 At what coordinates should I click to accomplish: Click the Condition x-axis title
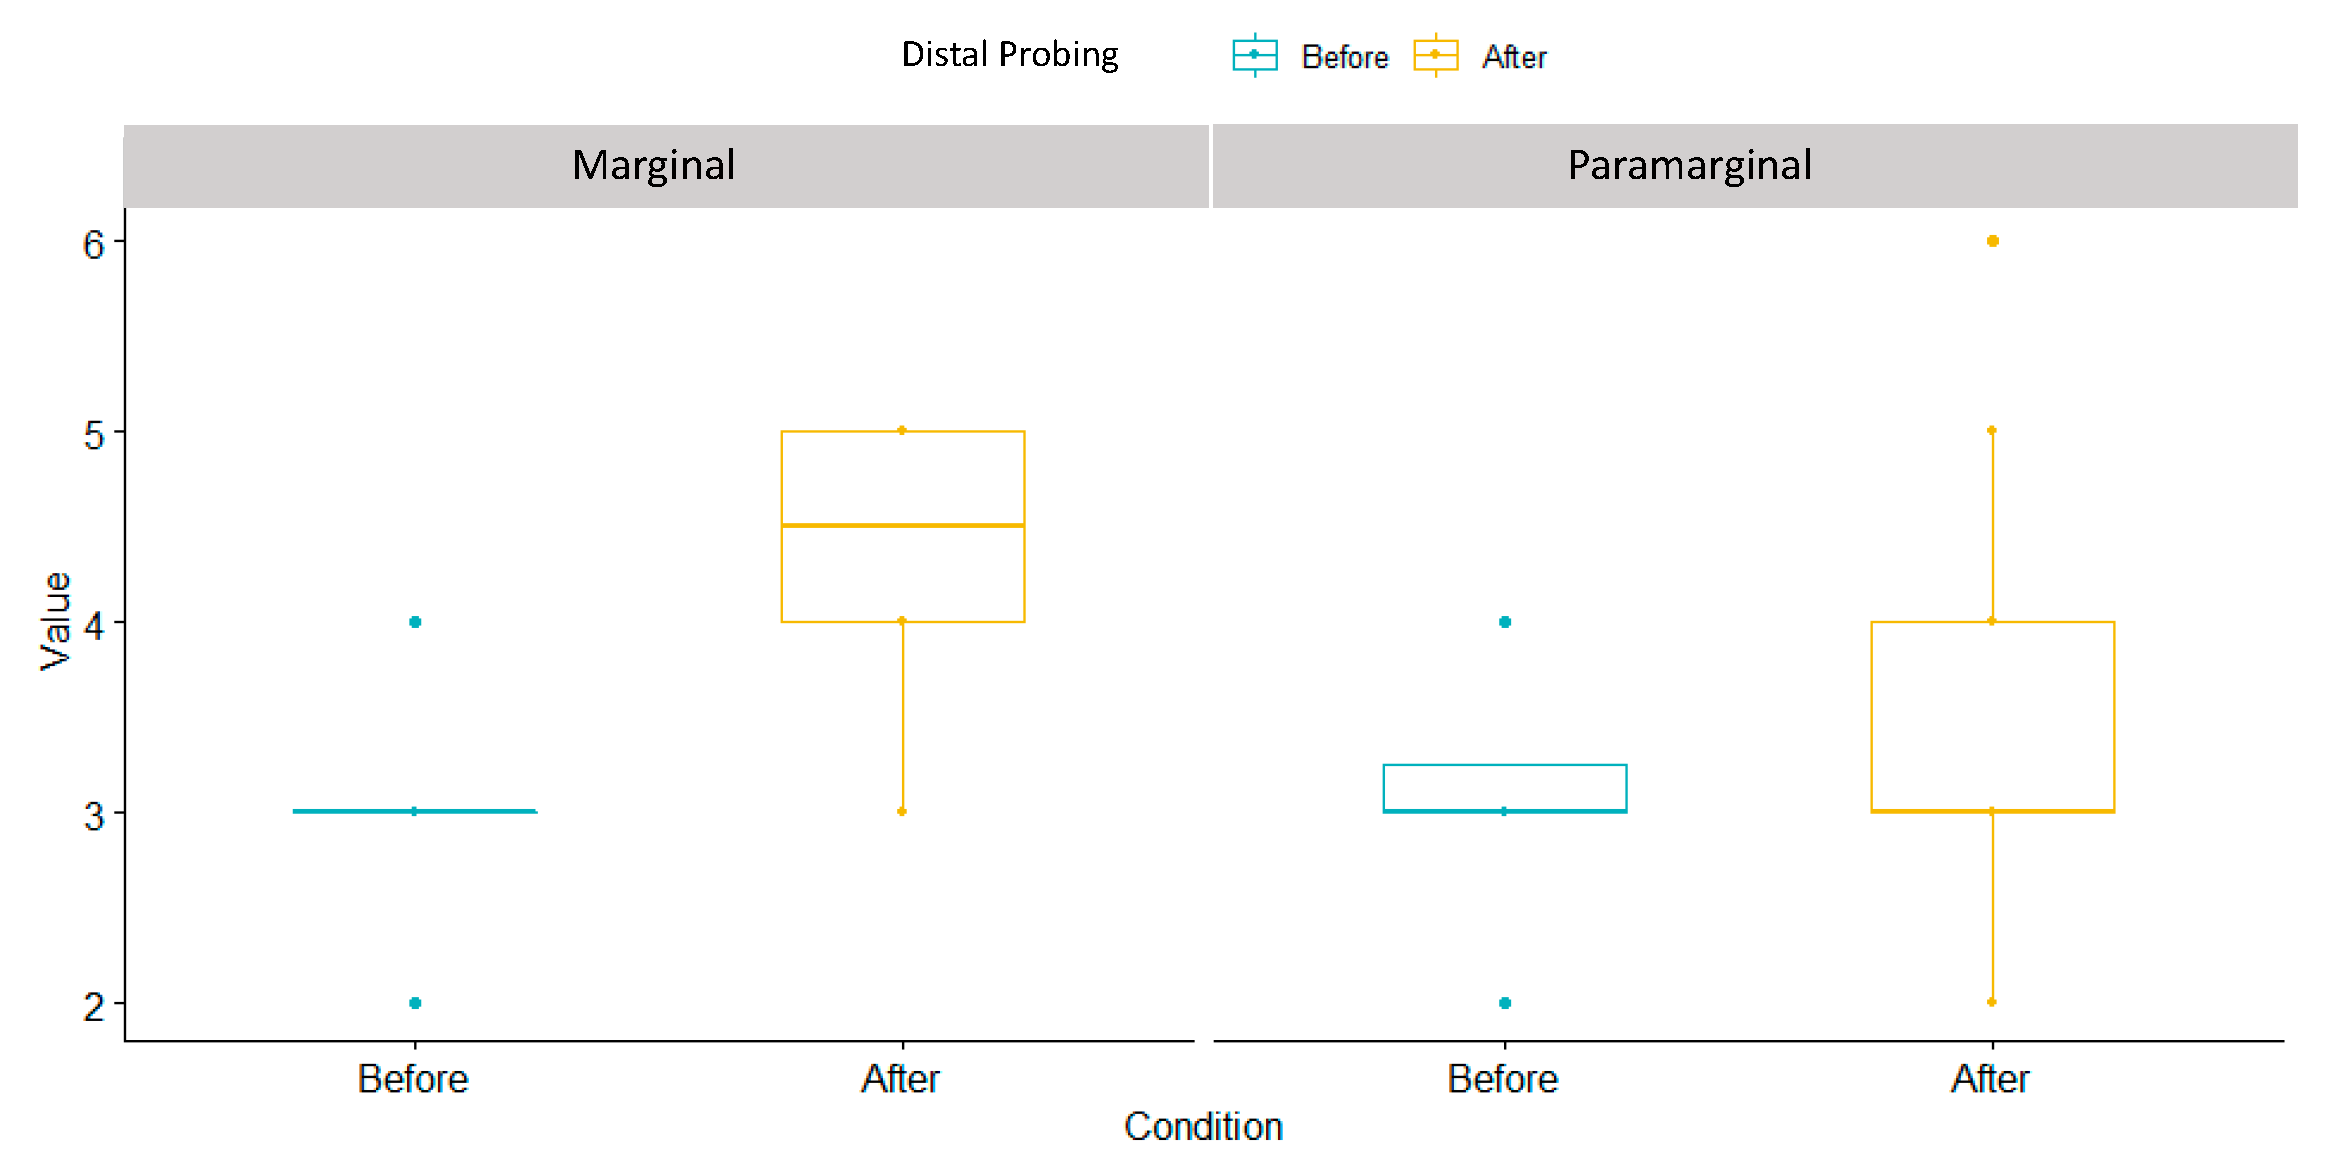(x=1203, y=1127)
